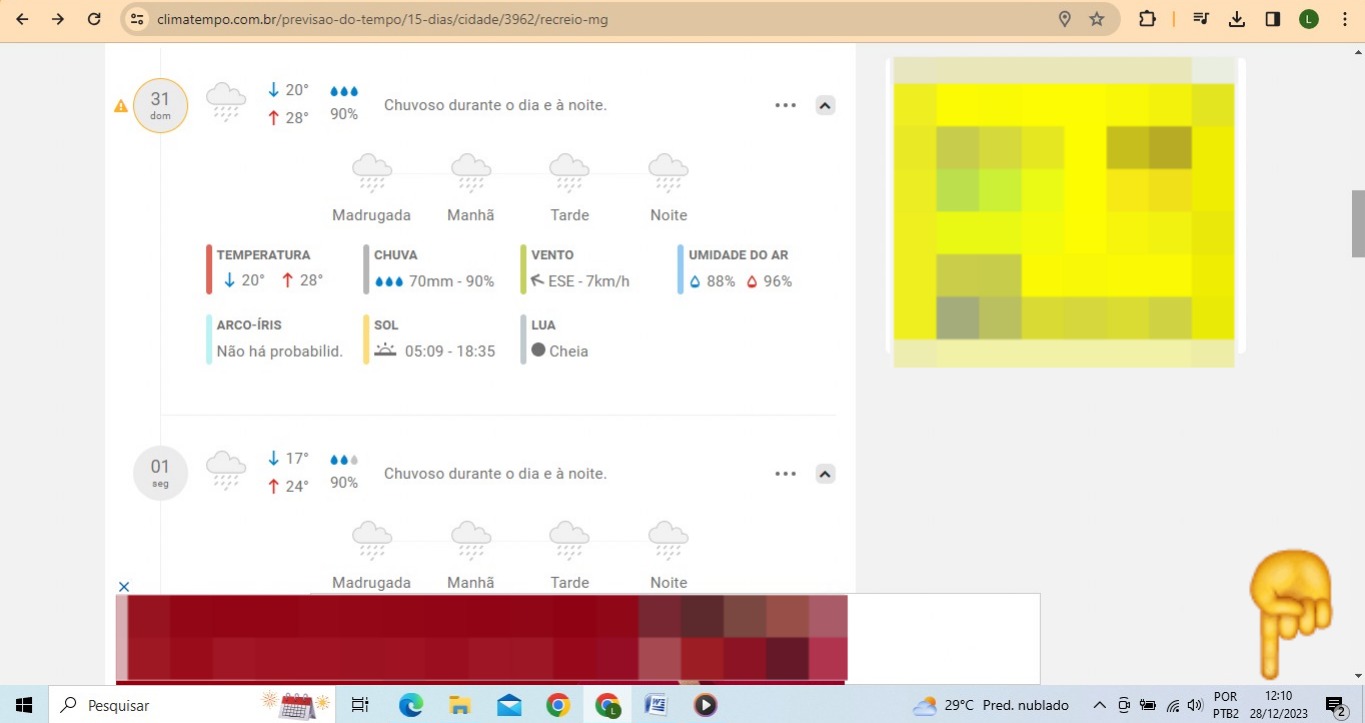
Task: Click the Madrugada rain cloud icon for day 31
Action: coord(372,173)
